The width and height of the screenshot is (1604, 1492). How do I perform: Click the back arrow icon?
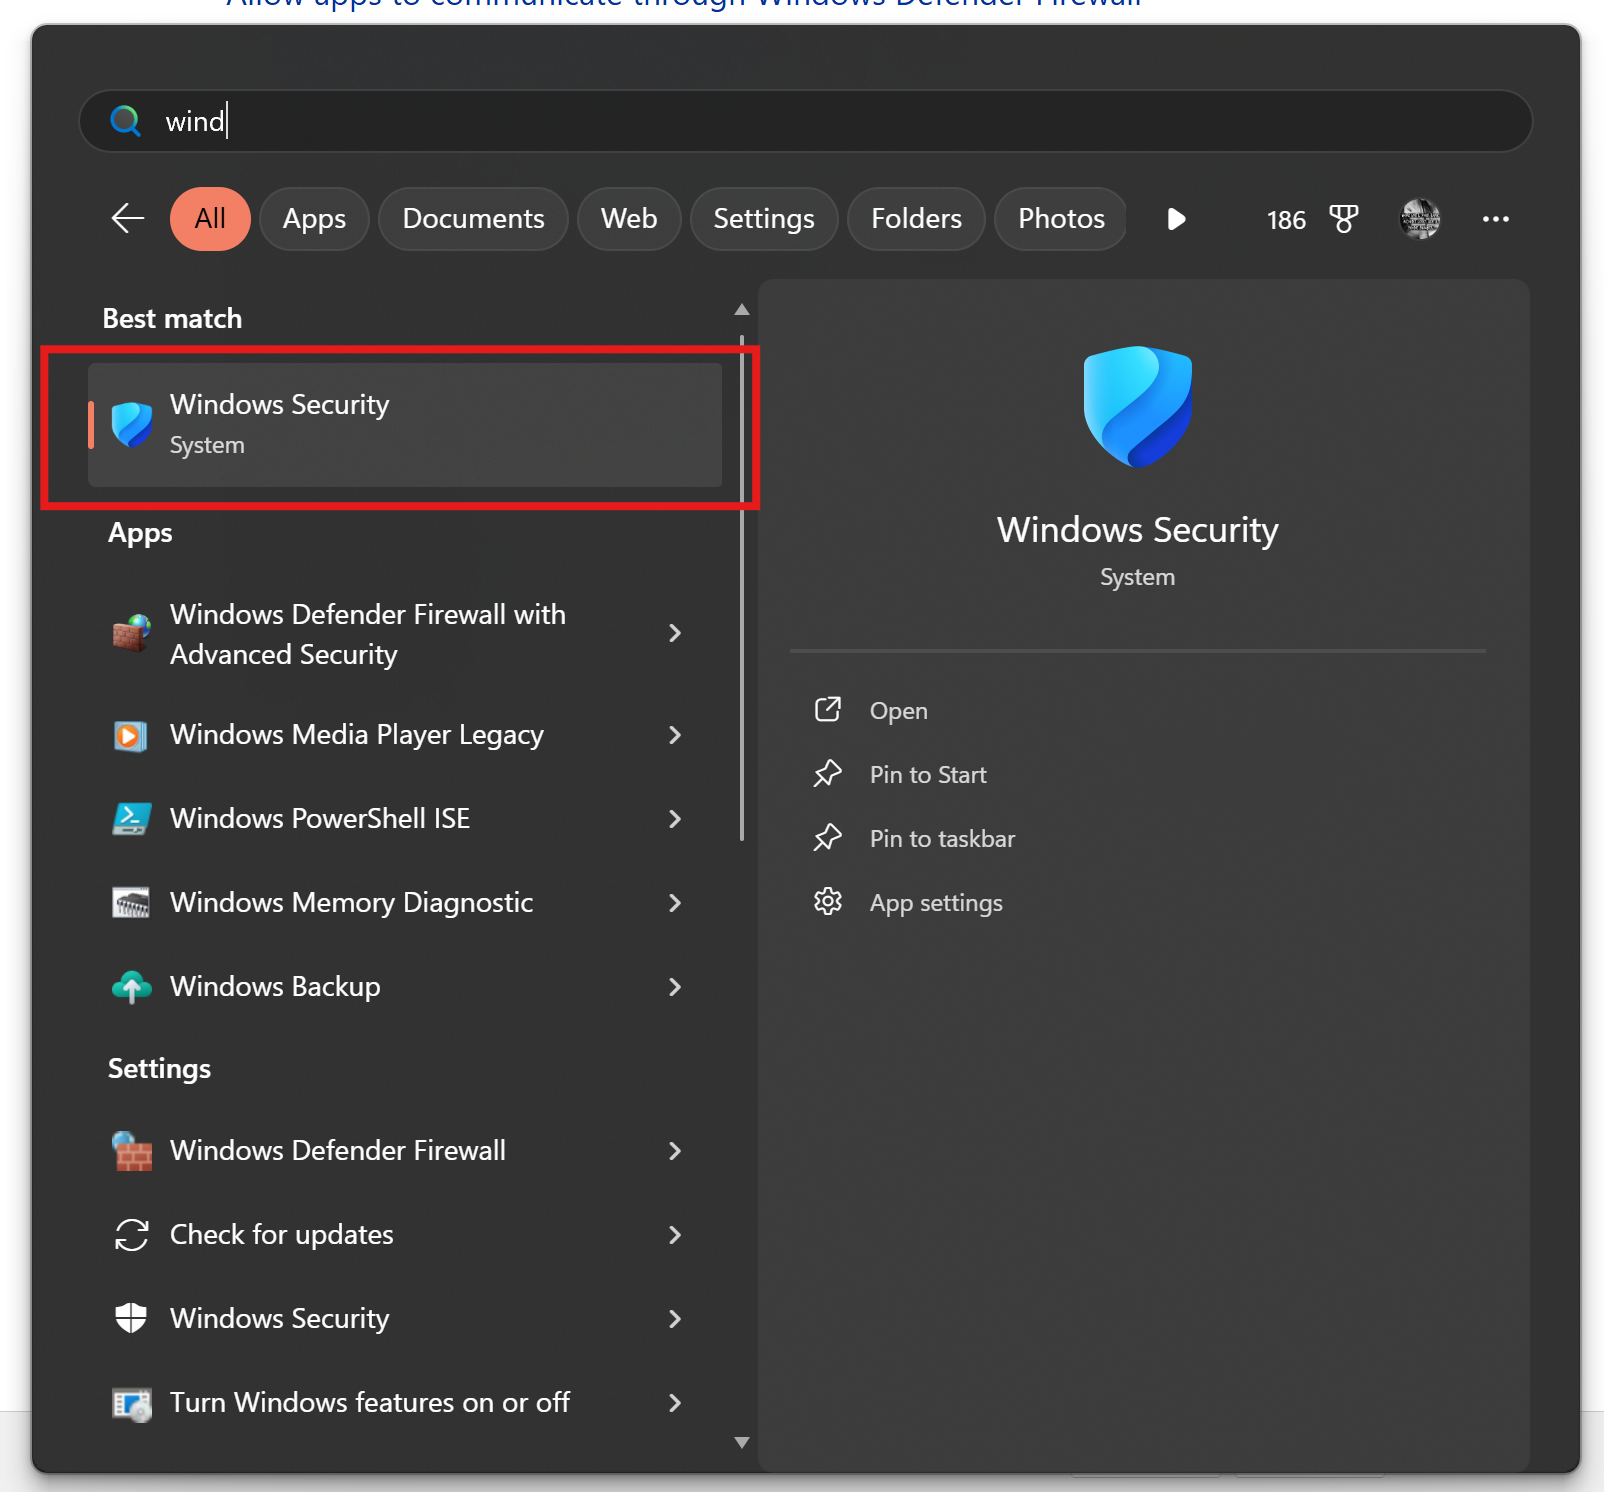coord(128,218)
